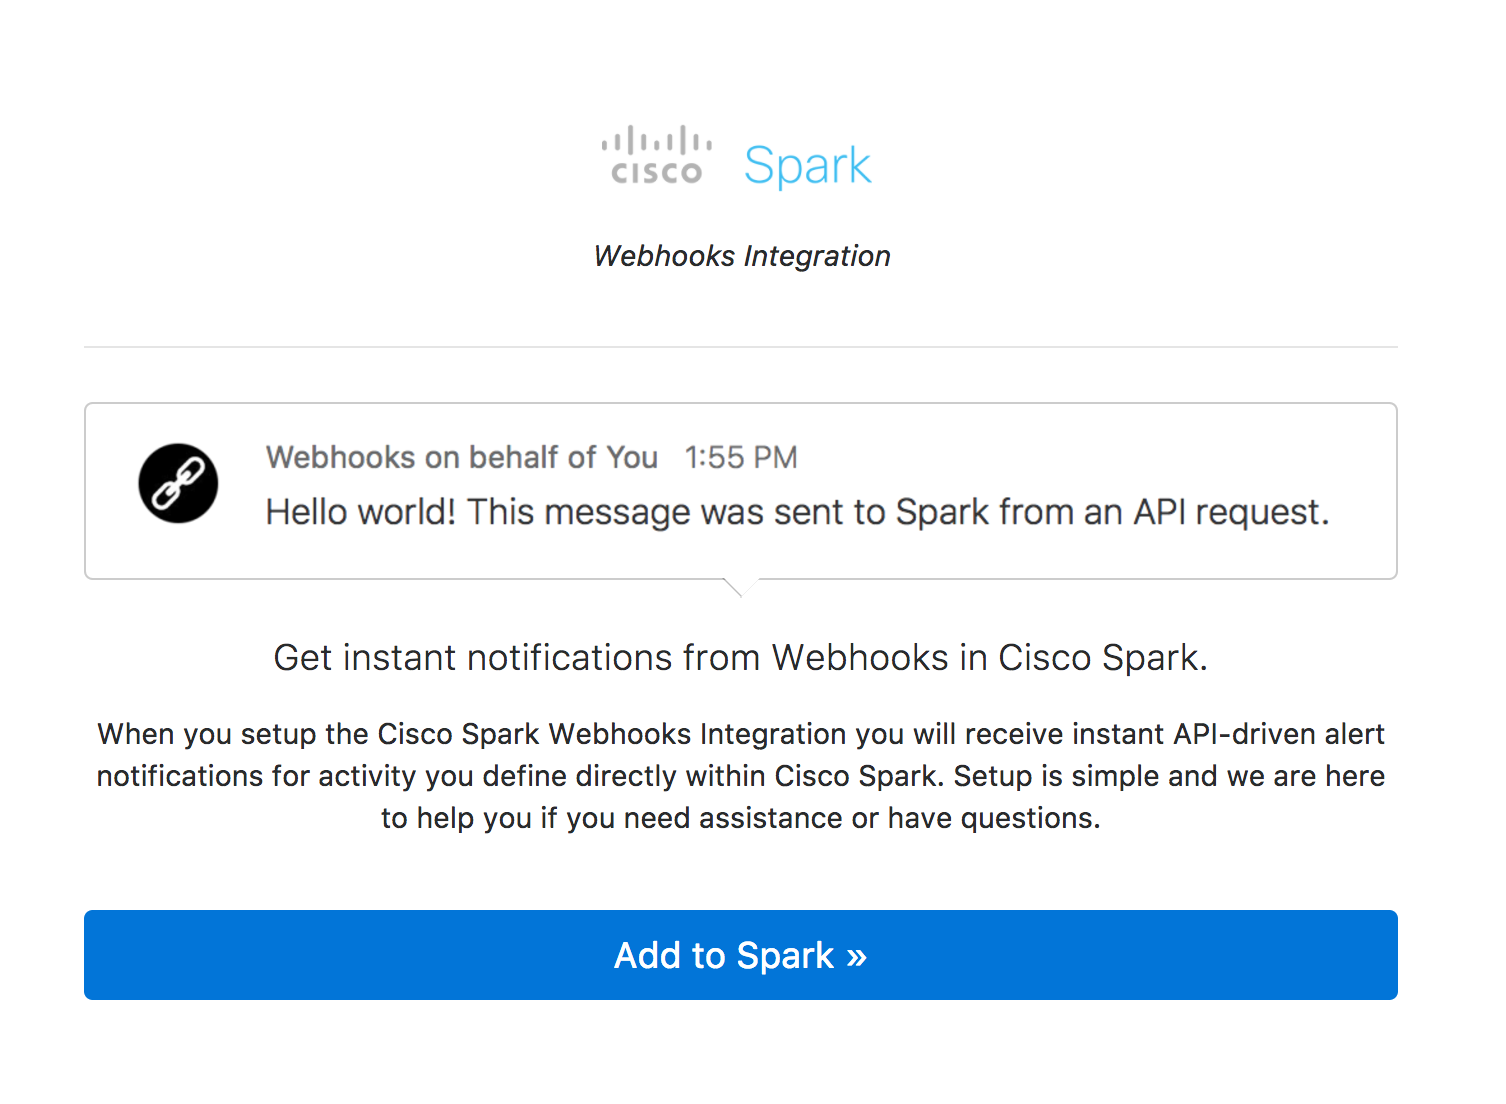Click "API request." at the message end
Image resolution: width=1506 pixels, height=1104 pixels.
[1230, 512]
